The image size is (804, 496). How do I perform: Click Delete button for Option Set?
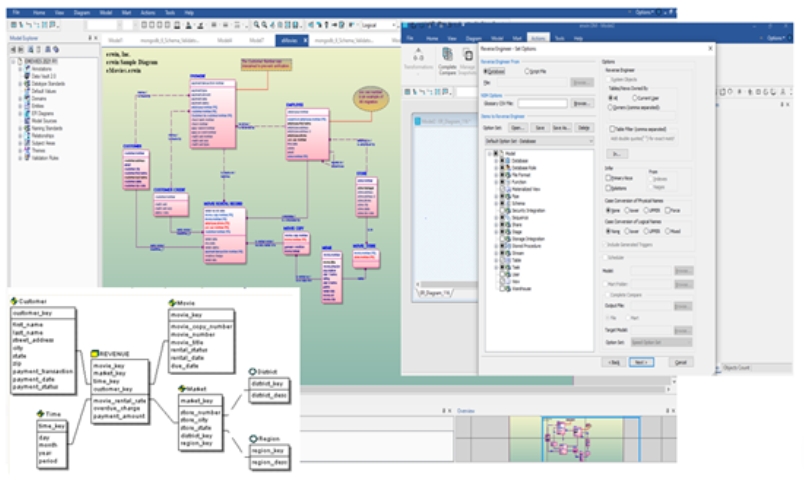[584, 128]
